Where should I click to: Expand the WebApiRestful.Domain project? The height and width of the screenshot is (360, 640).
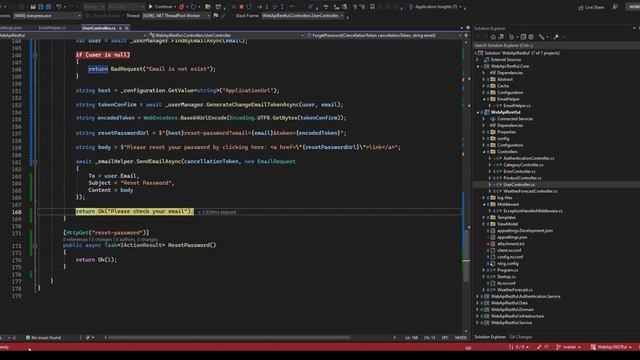click(477, 309)
